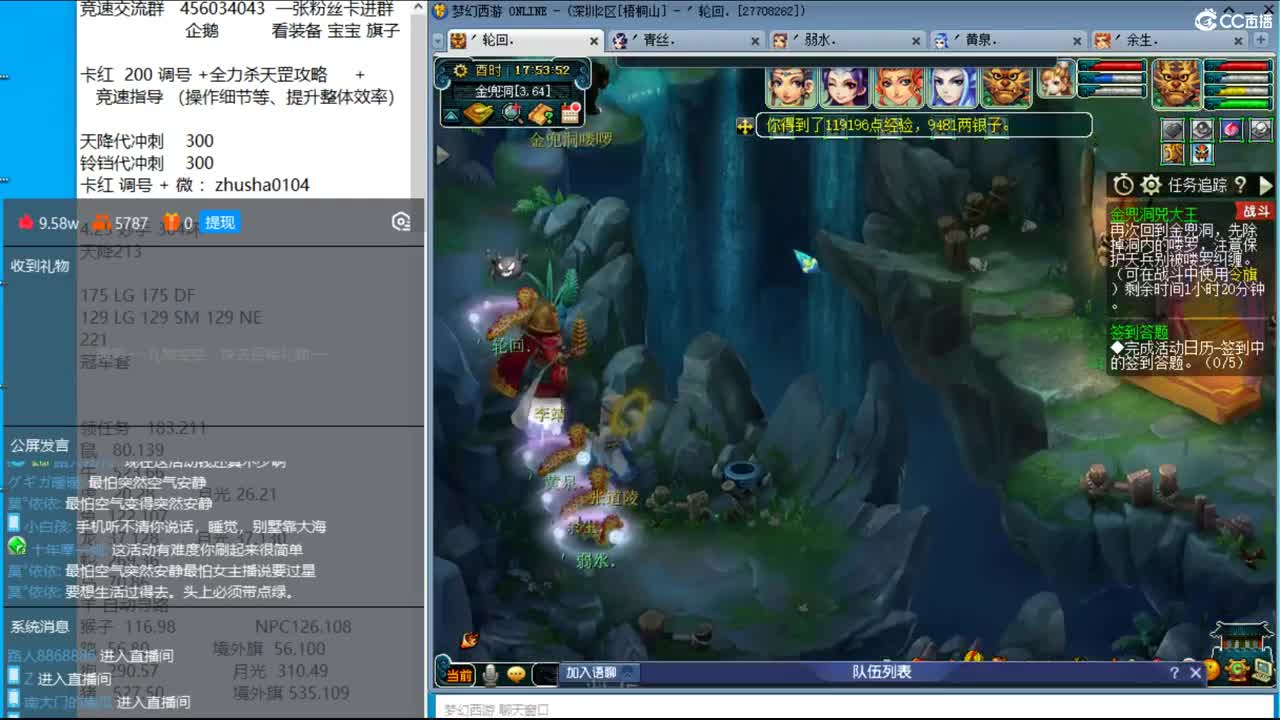Close the 弱水 tab
This screenshot has width=1280, height=720.
coord(916,41)
